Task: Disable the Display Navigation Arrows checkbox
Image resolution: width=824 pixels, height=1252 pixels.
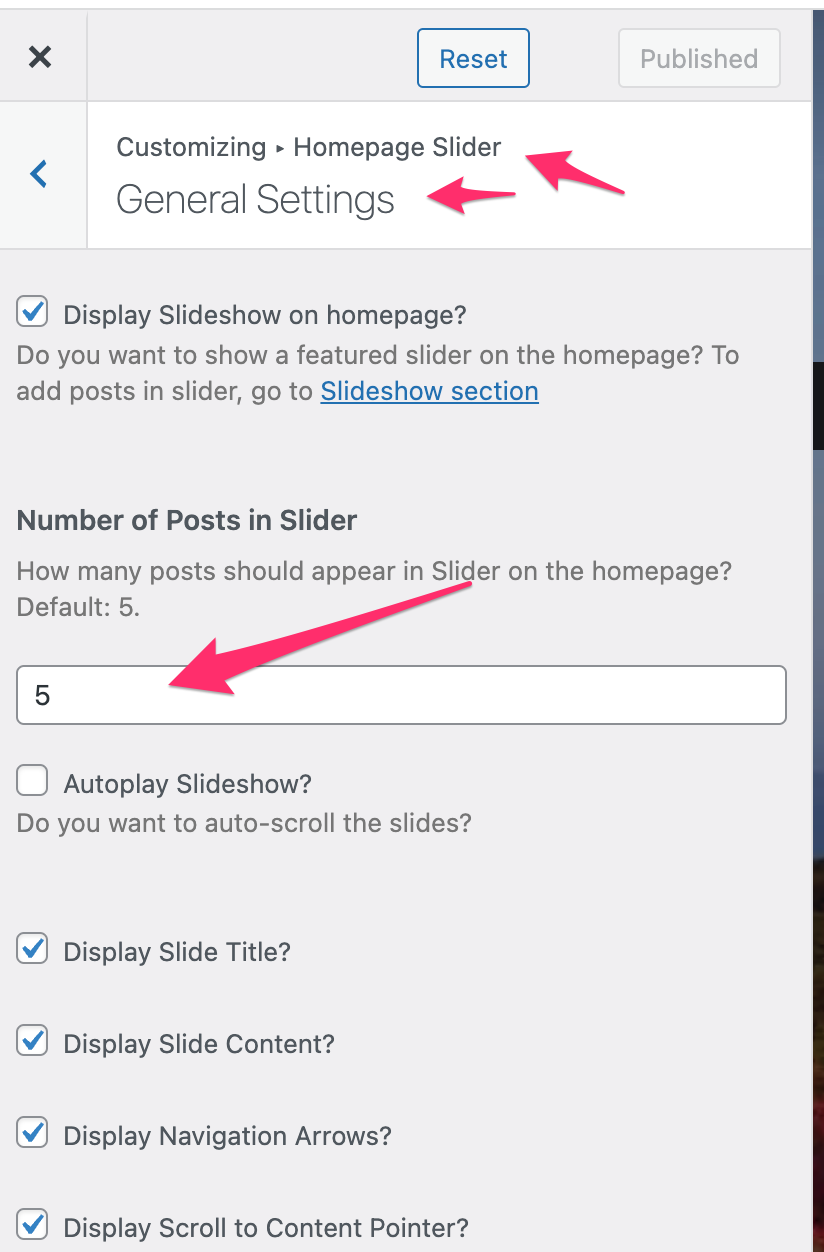Action: click(32, 1134)
